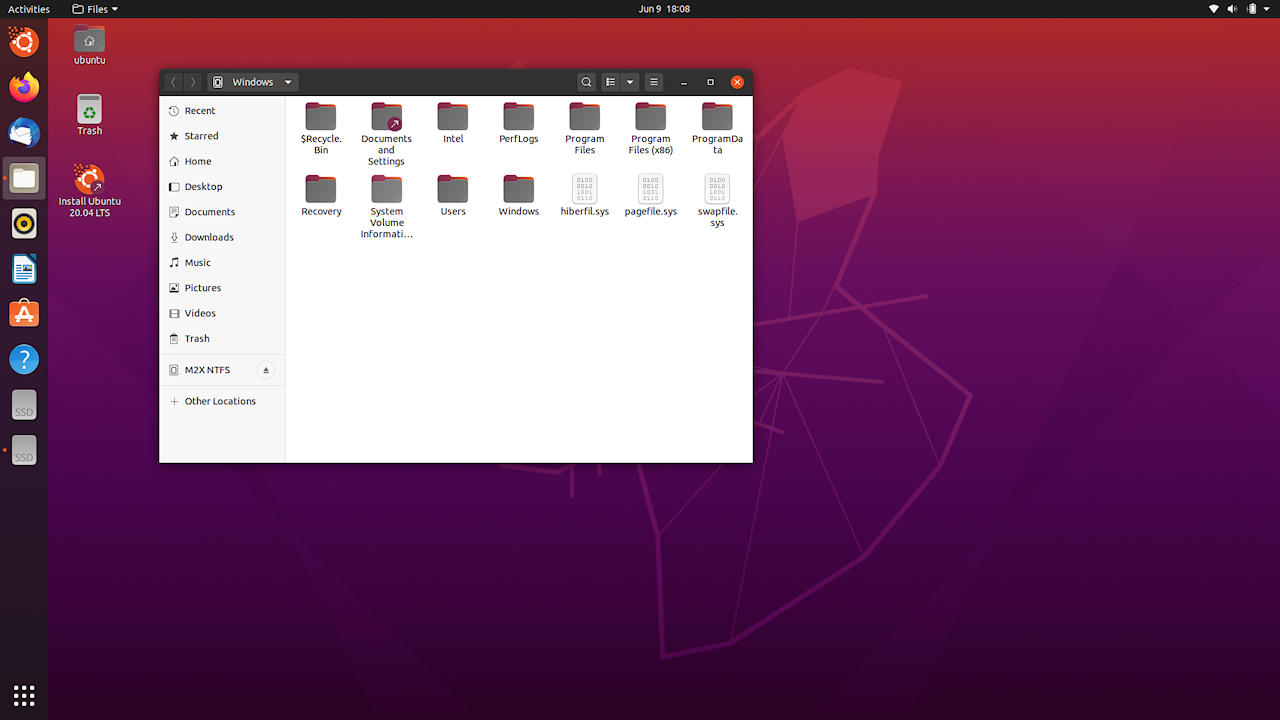This screenshot has height=720, width=1280.
Task: Show Applications grid
Action: (x=24, y=695)
